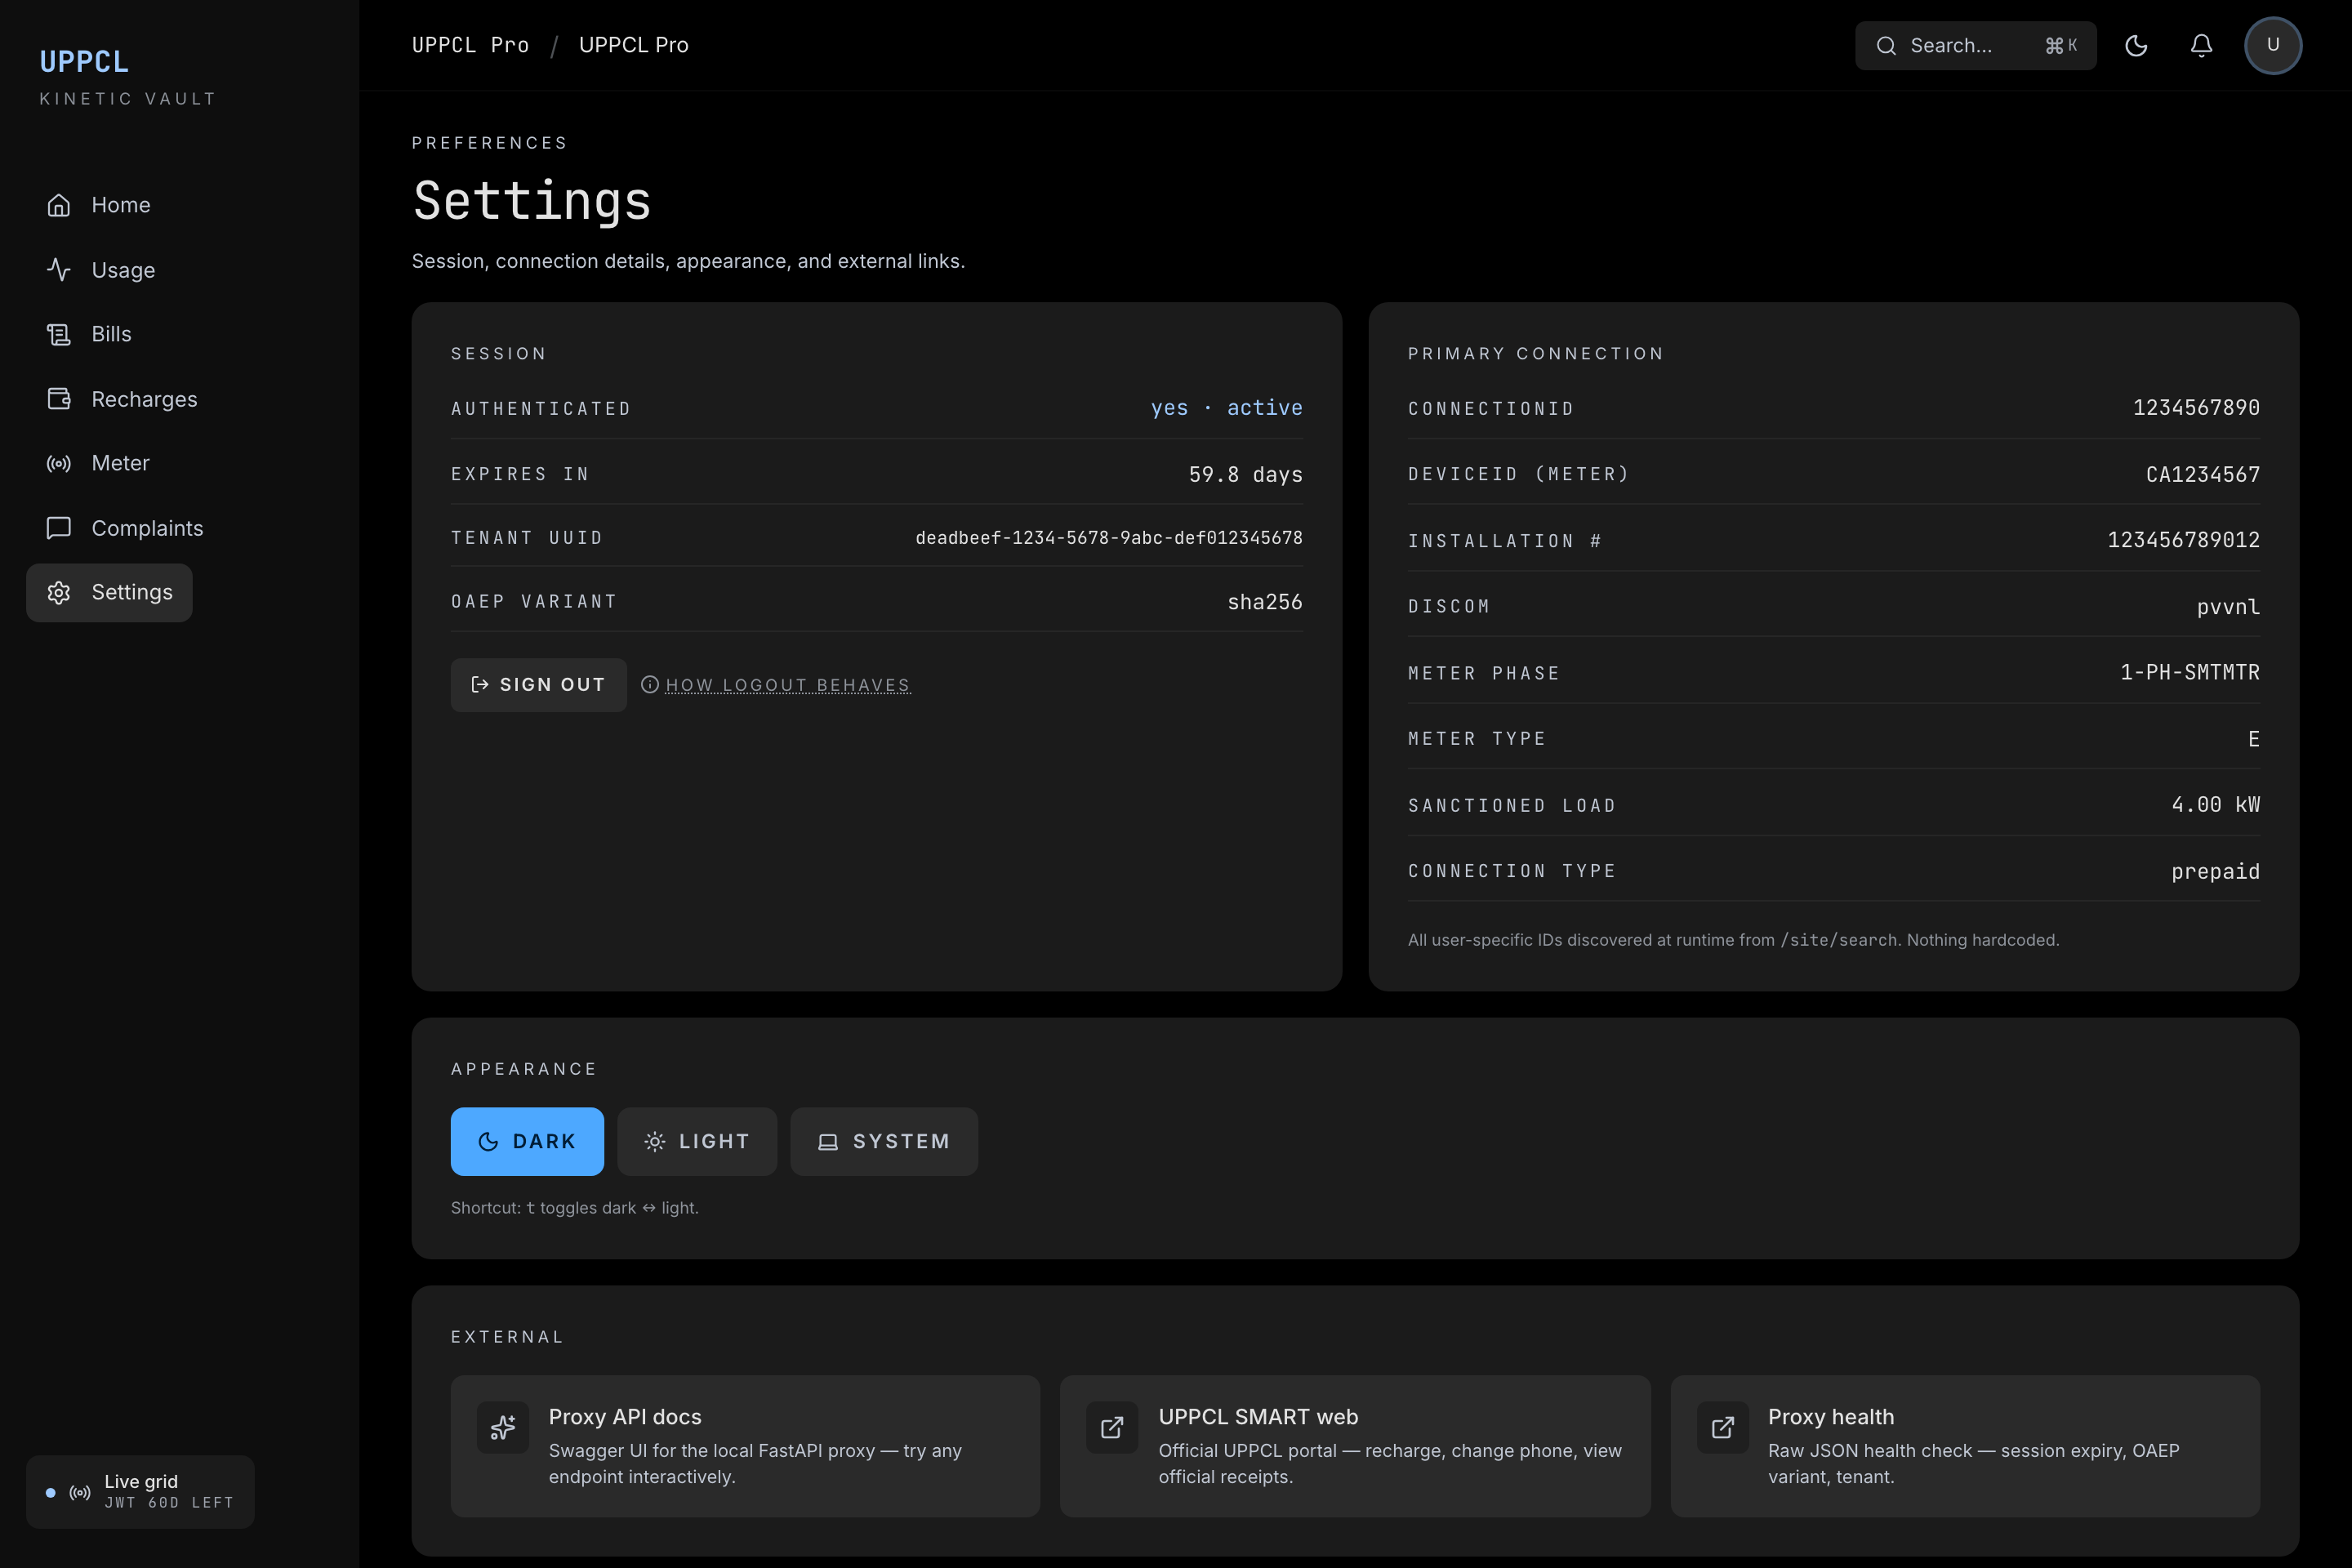
Task: Click the Bills receipt scroll icon
Action: click(x=59, y=334)
